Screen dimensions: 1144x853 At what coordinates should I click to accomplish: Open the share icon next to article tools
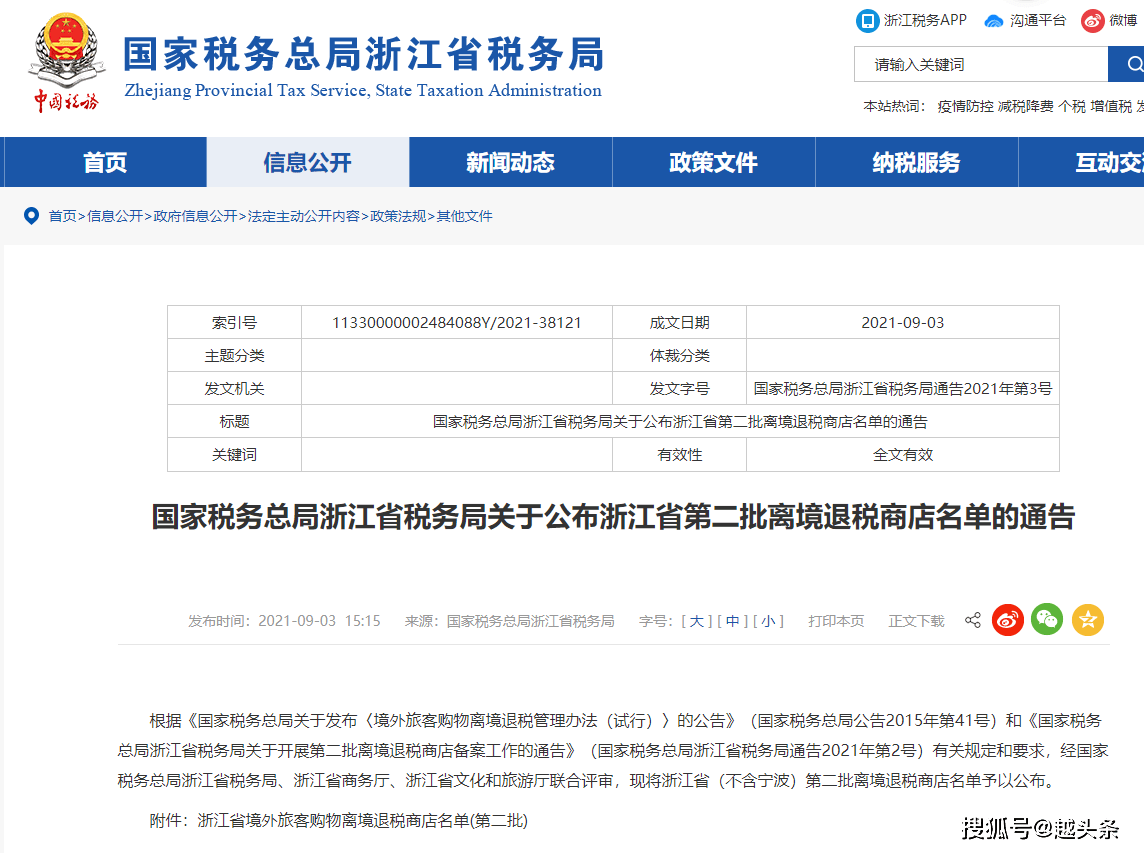coord(972,619)
